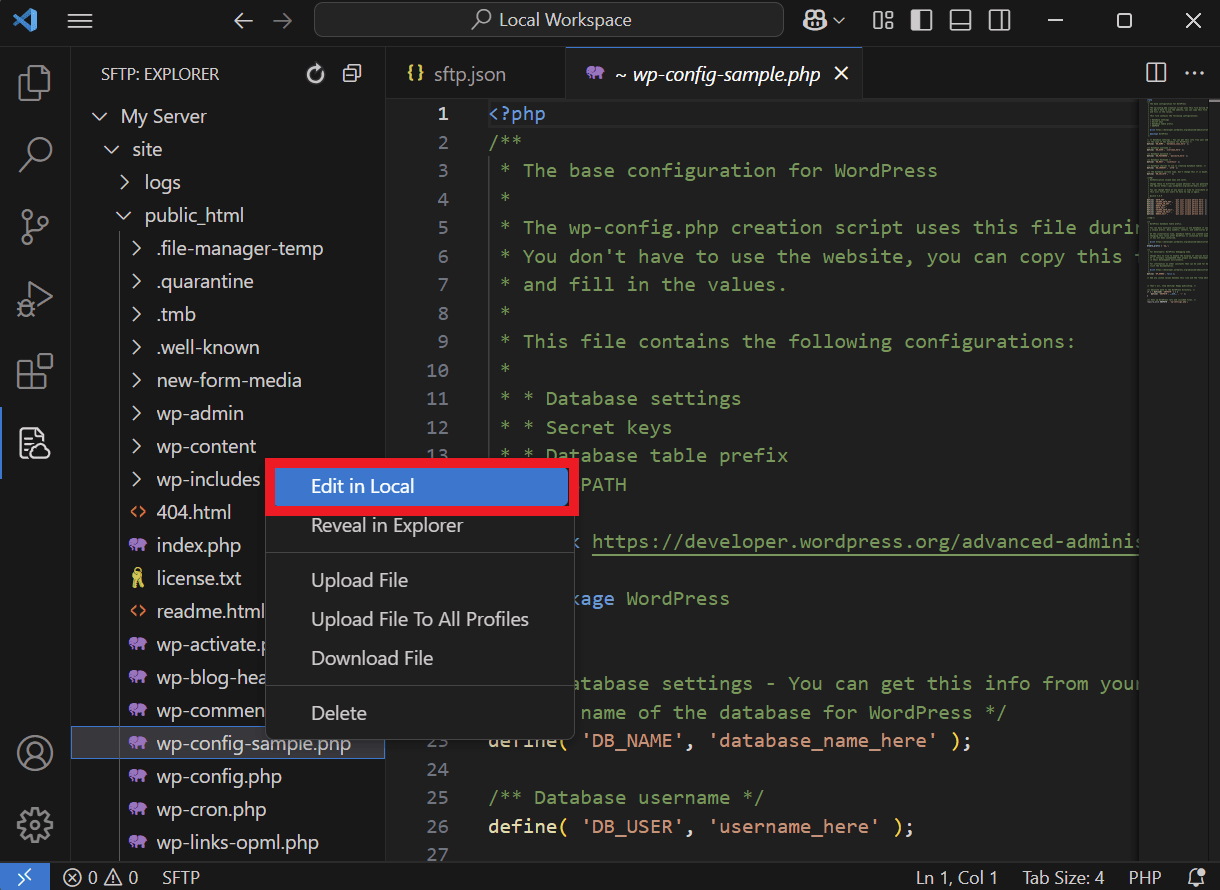Viewport: 1220px width, 890px height.
Task: Open the hamburger application menu
Action: [x=80, y=21]
